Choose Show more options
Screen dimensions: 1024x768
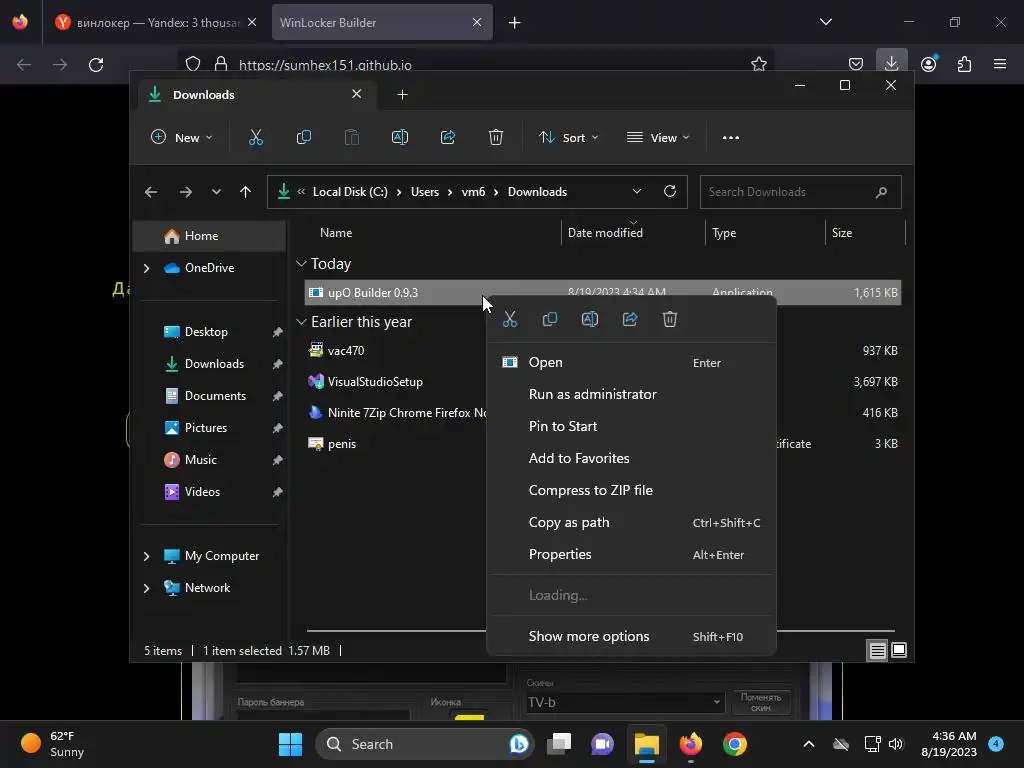pyautogui.click(x=632, y=637)
